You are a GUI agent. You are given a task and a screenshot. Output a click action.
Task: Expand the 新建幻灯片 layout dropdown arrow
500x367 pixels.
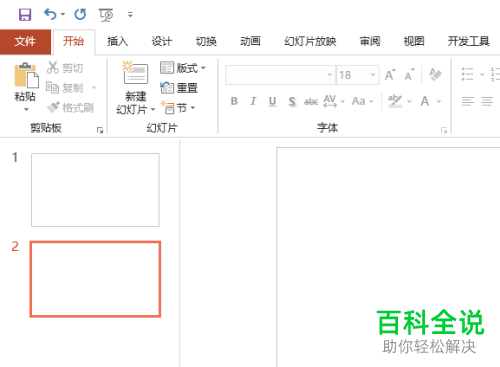pyautogui.click(x=153, y=109)
